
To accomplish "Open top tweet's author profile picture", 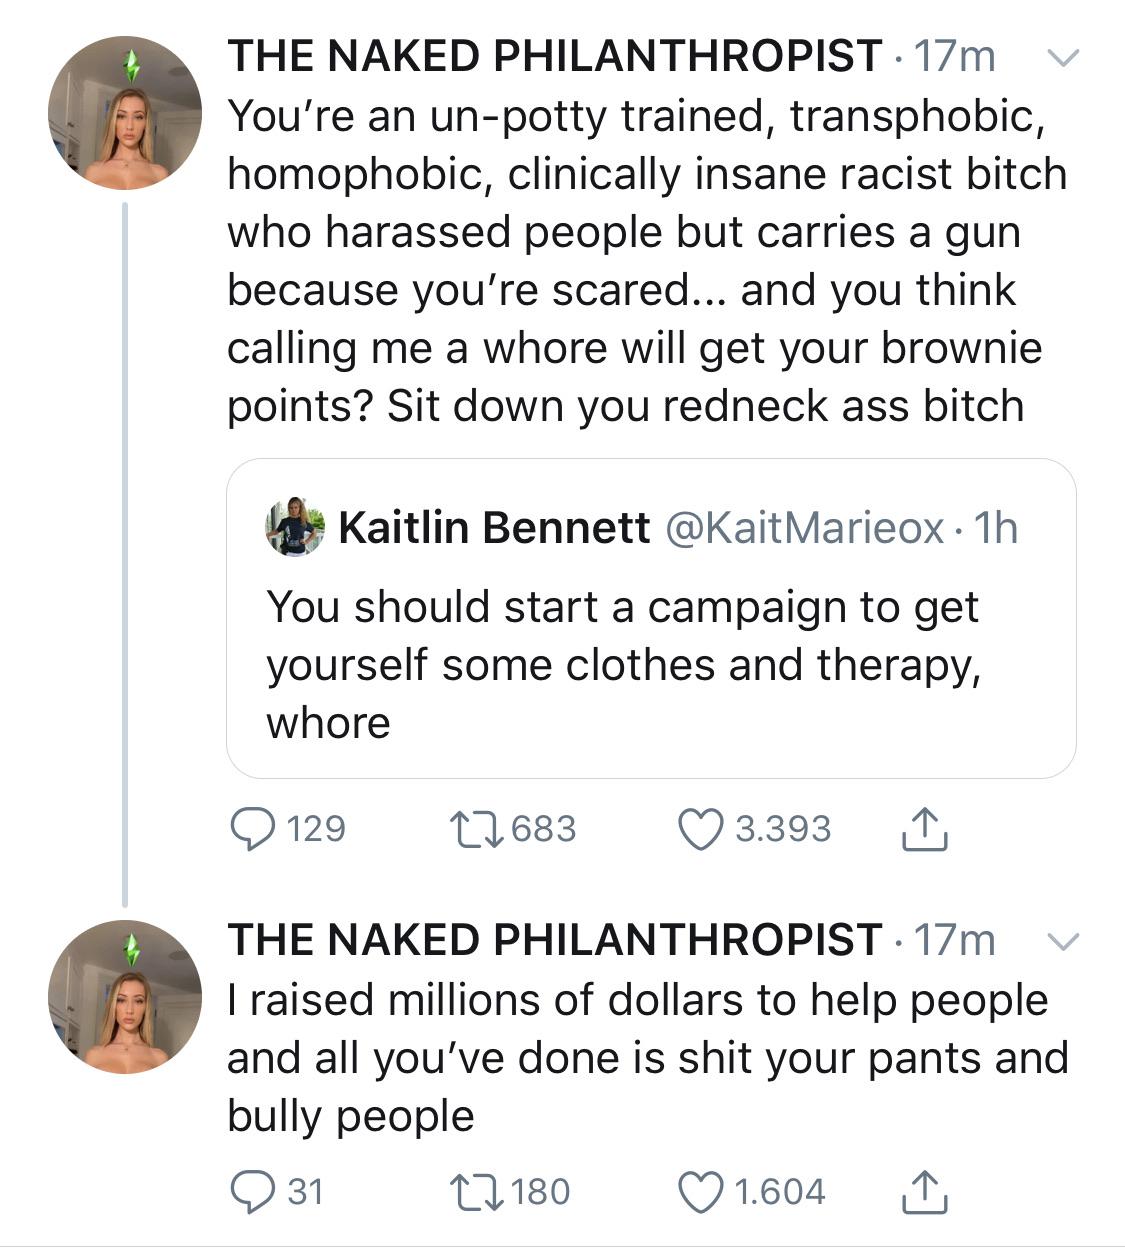I will 125,113.
